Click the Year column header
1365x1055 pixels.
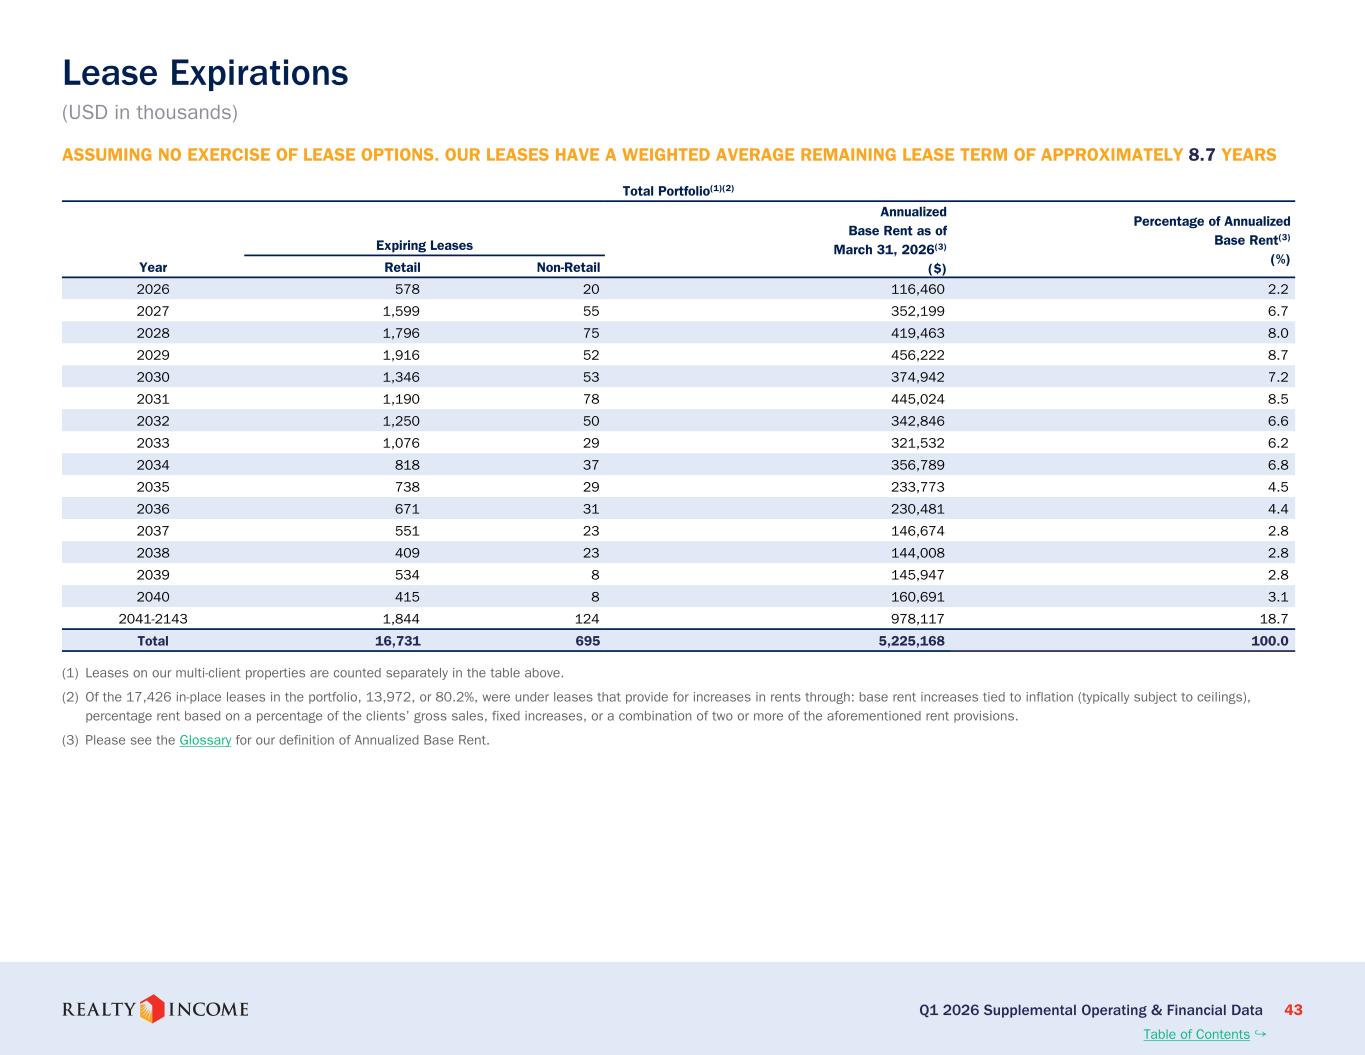pos(153,267)
